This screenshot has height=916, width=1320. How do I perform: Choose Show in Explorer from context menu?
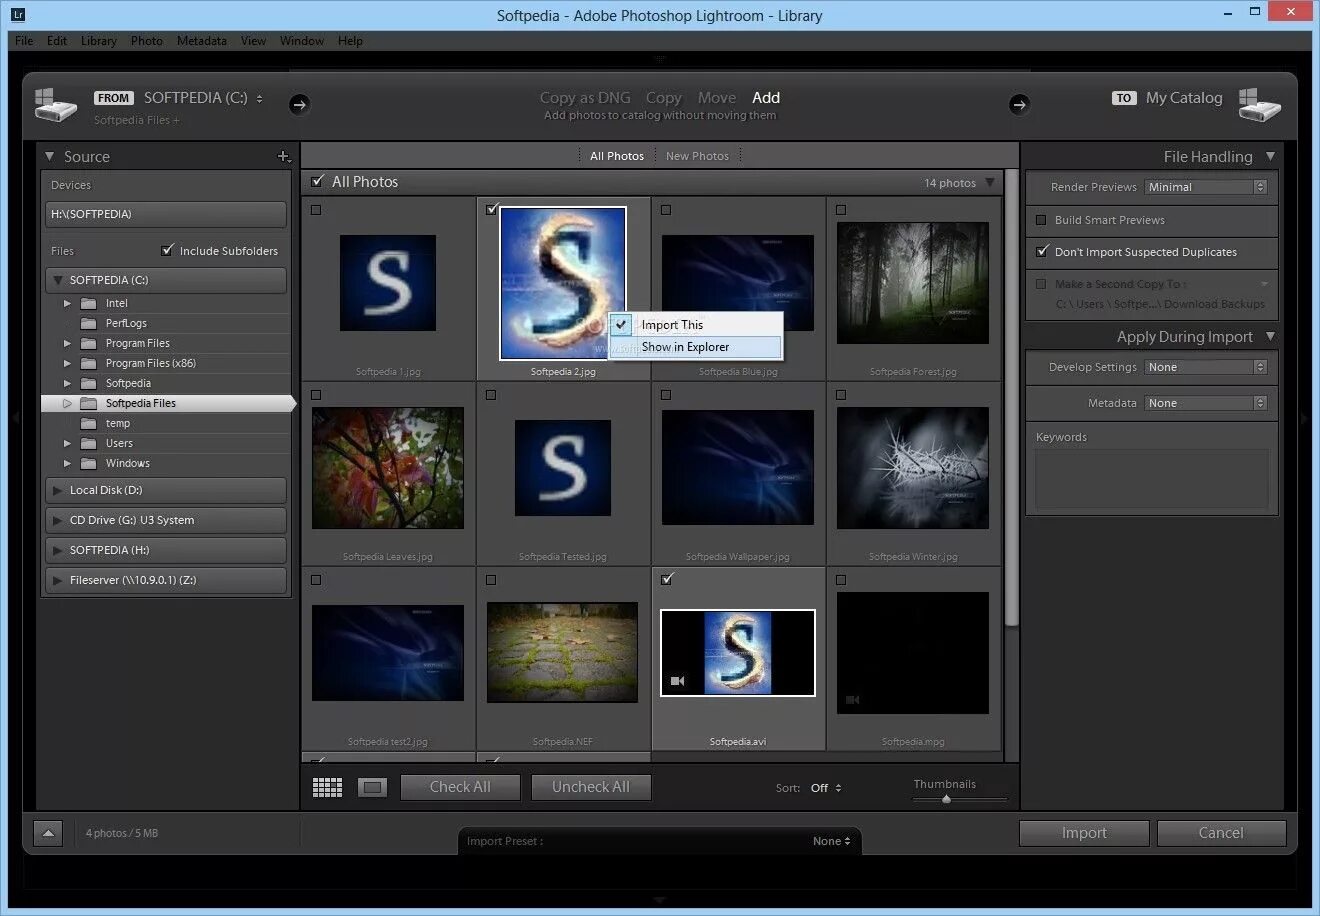point(696,347)
